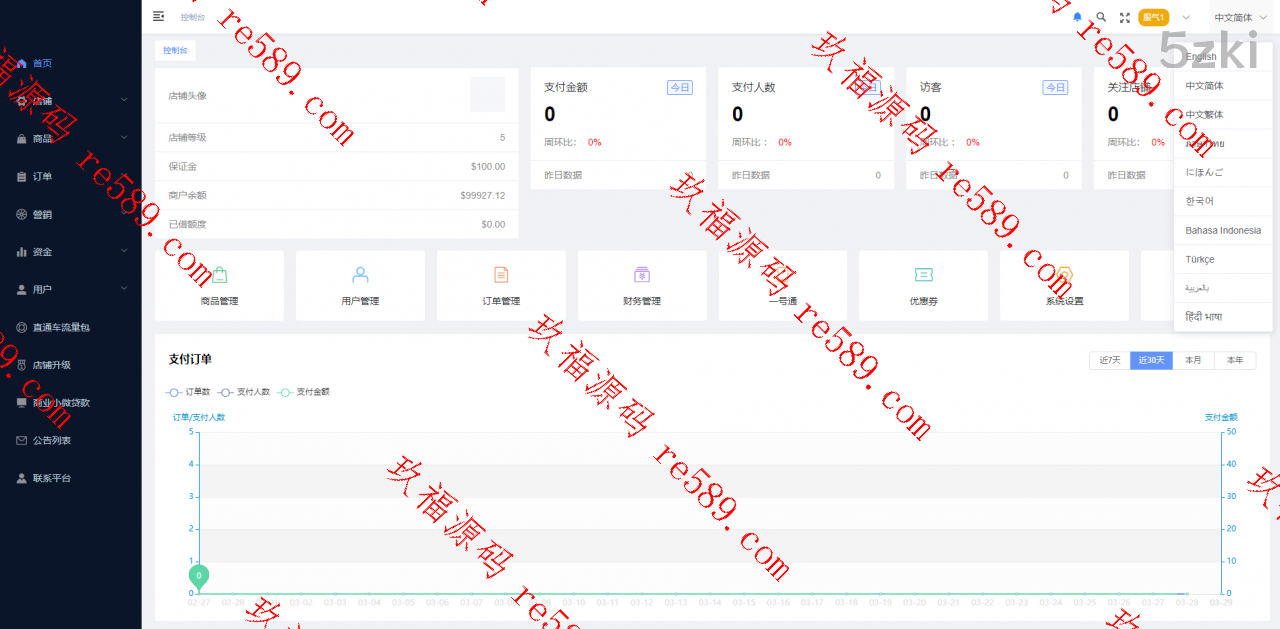This screenshot has height=629, width=1280.
Task: Open 直通车流量包 in the sidebar
Action: click(x=70, y=327)
